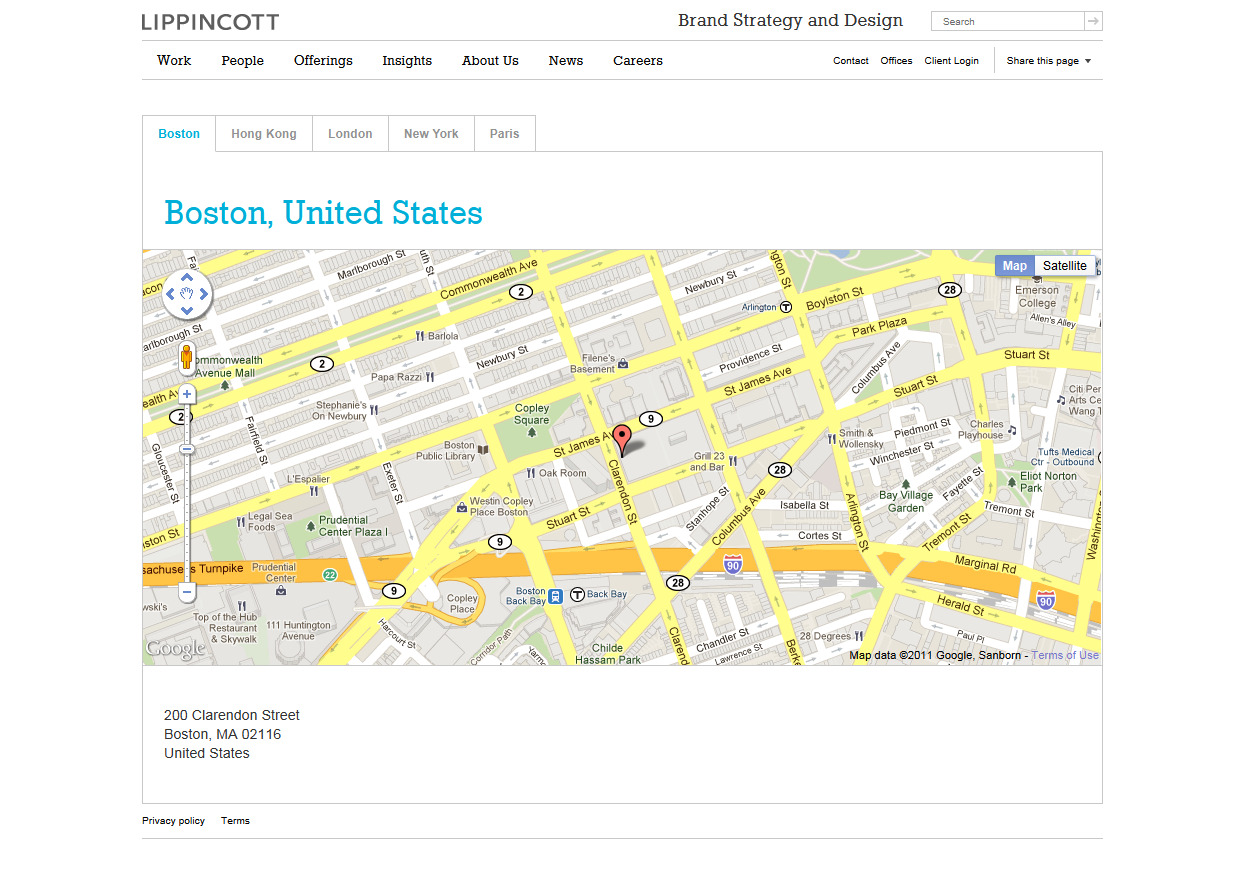Open the Insights menu item
This screenshot has height=879, width=1245.
(x=407, y=61)
